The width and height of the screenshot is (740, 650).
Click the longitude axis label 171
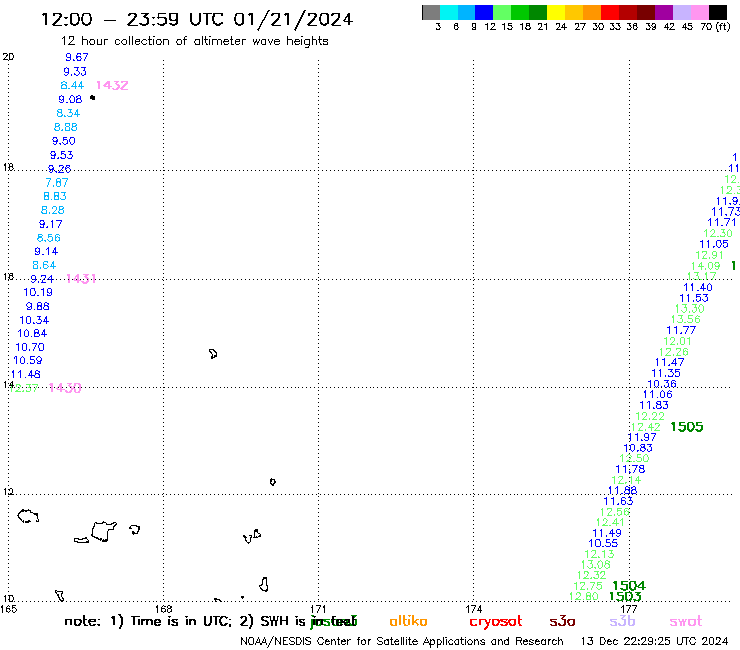click(318, 609)
